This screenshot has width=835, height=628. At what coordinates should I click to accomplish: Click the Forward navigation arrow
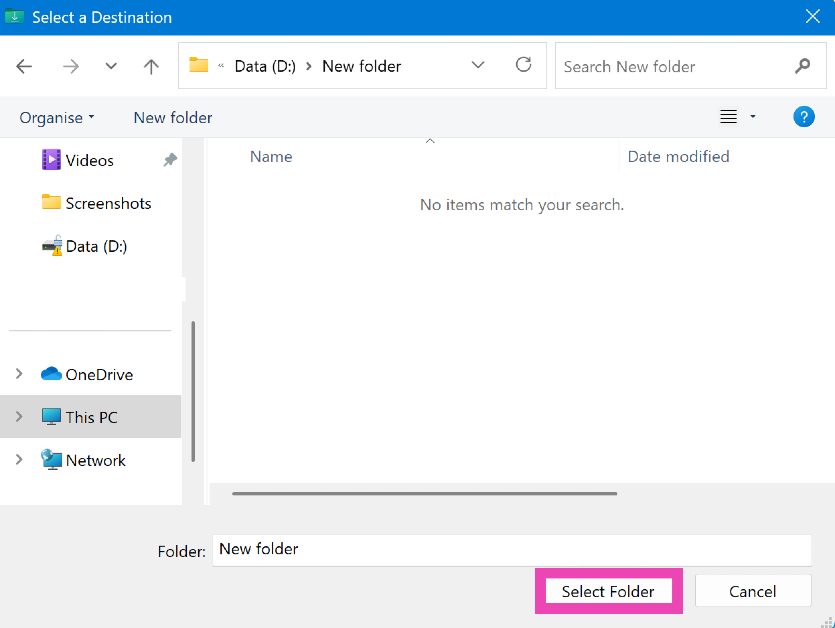point(70,66)
